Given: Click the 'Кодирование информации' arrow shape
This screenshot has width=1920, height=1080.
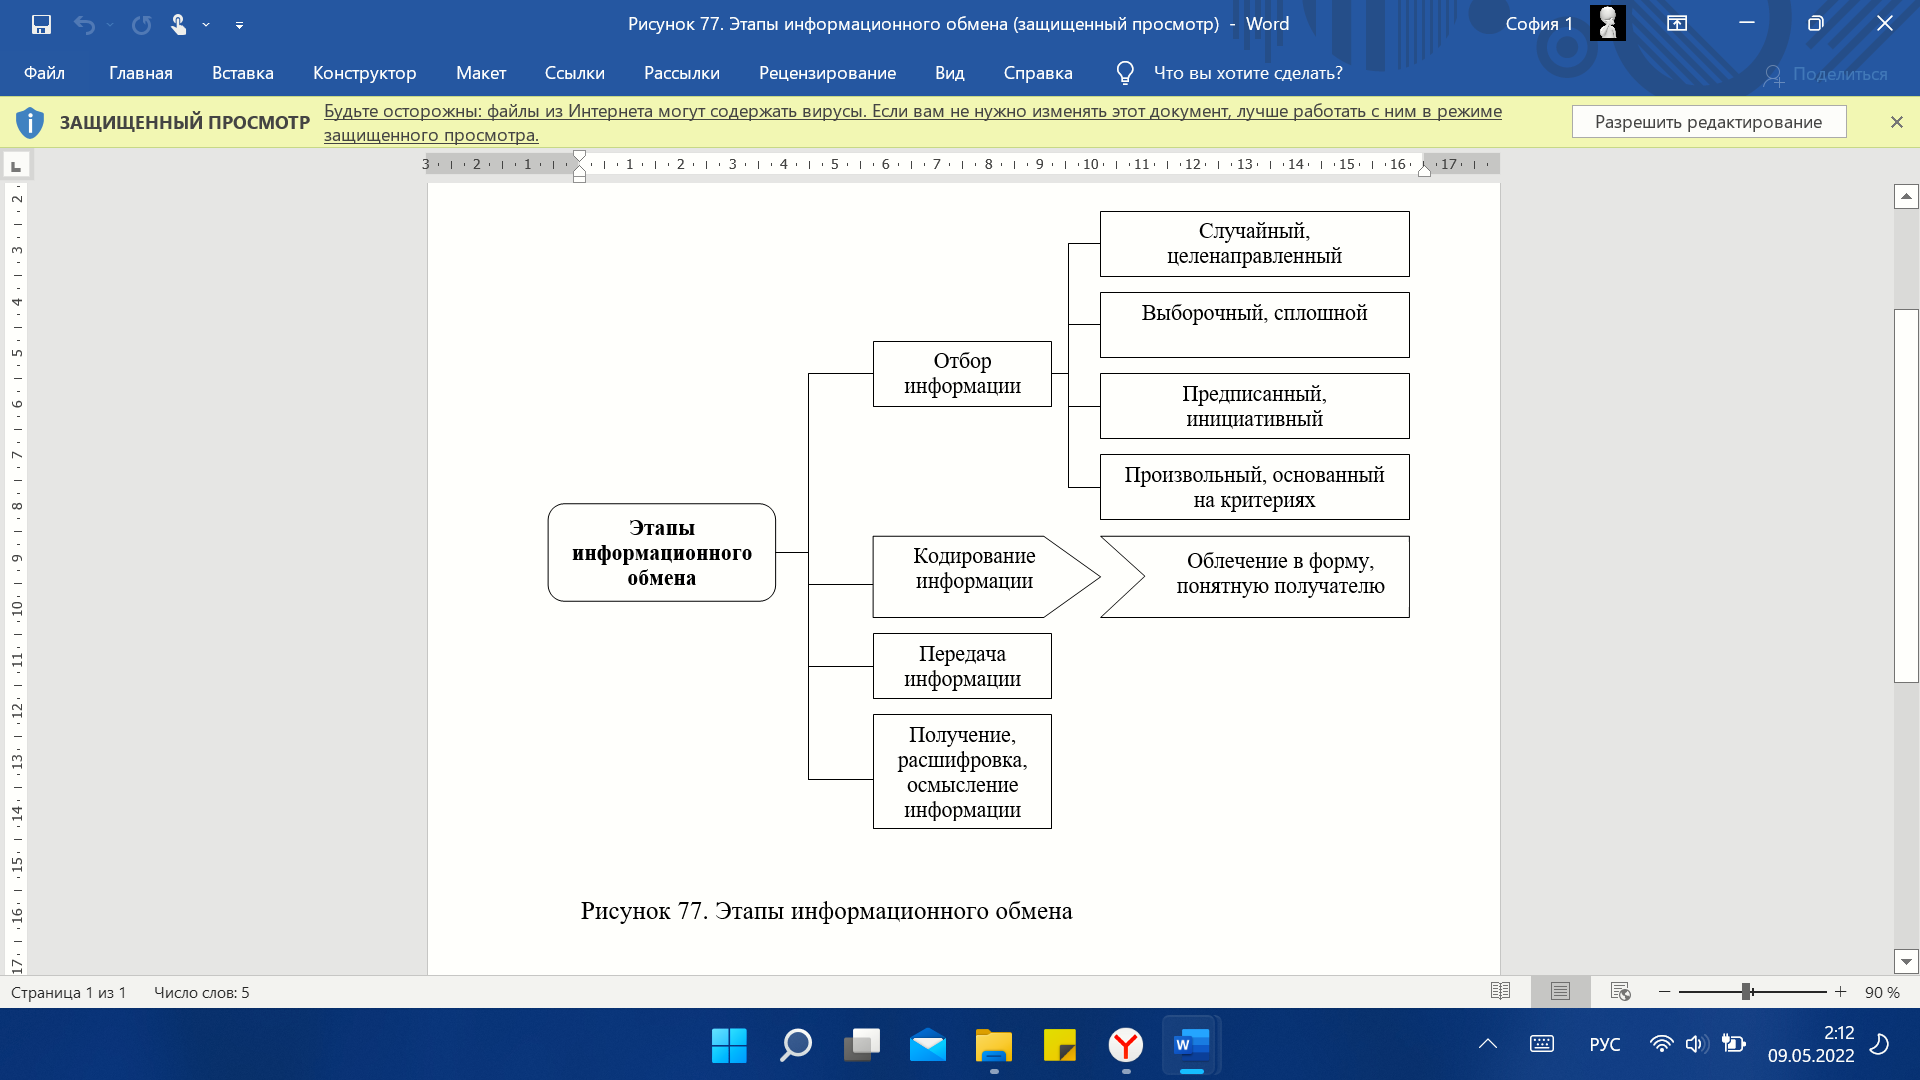Looking at the screenshot, I should coord(986,577).
